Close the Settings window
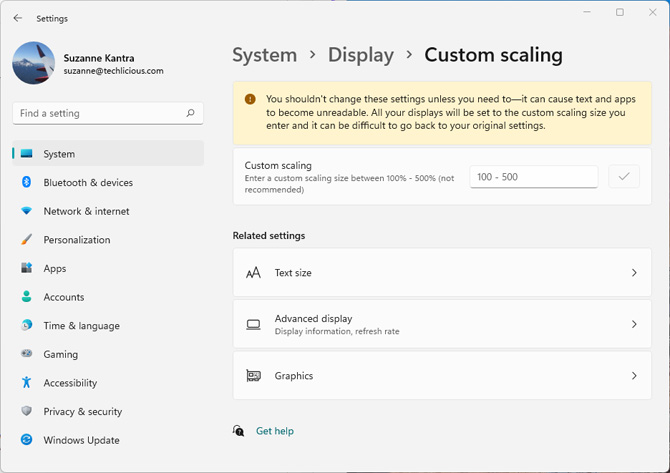 [x=652, y=12]
